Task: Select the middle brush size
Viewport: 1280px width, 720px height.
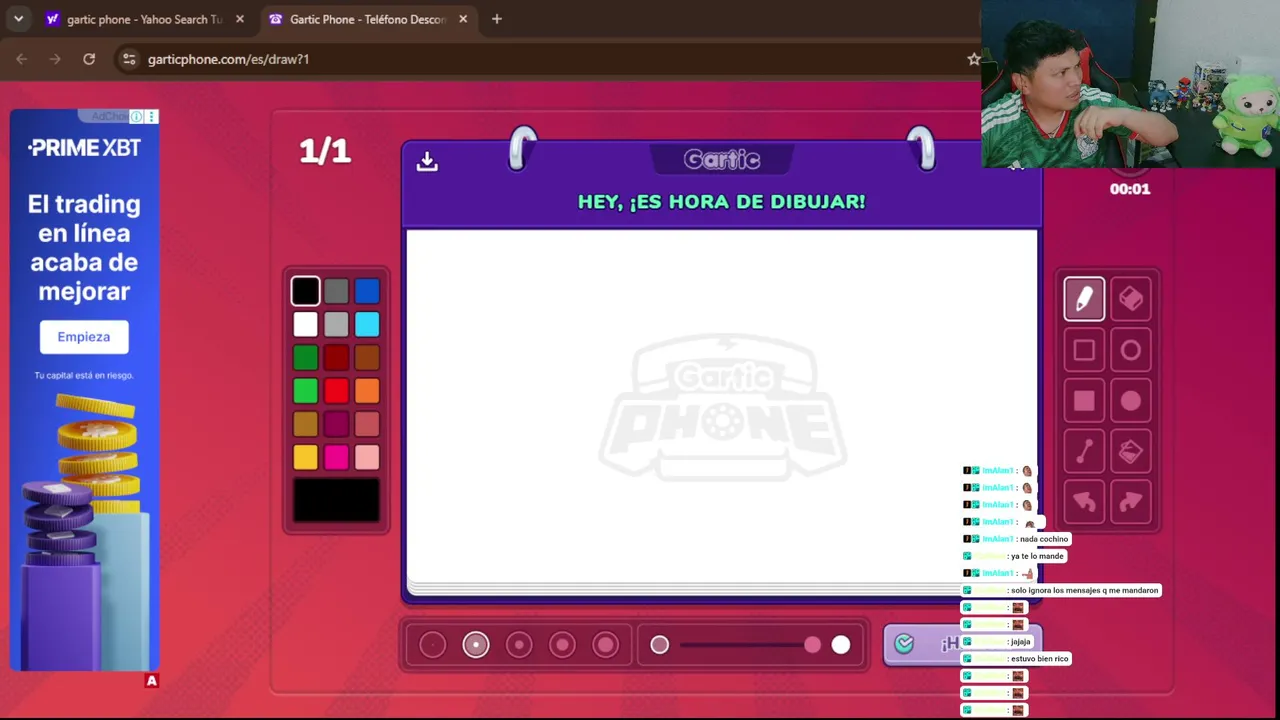Action: pyautogui.click(x=519, y=645)
